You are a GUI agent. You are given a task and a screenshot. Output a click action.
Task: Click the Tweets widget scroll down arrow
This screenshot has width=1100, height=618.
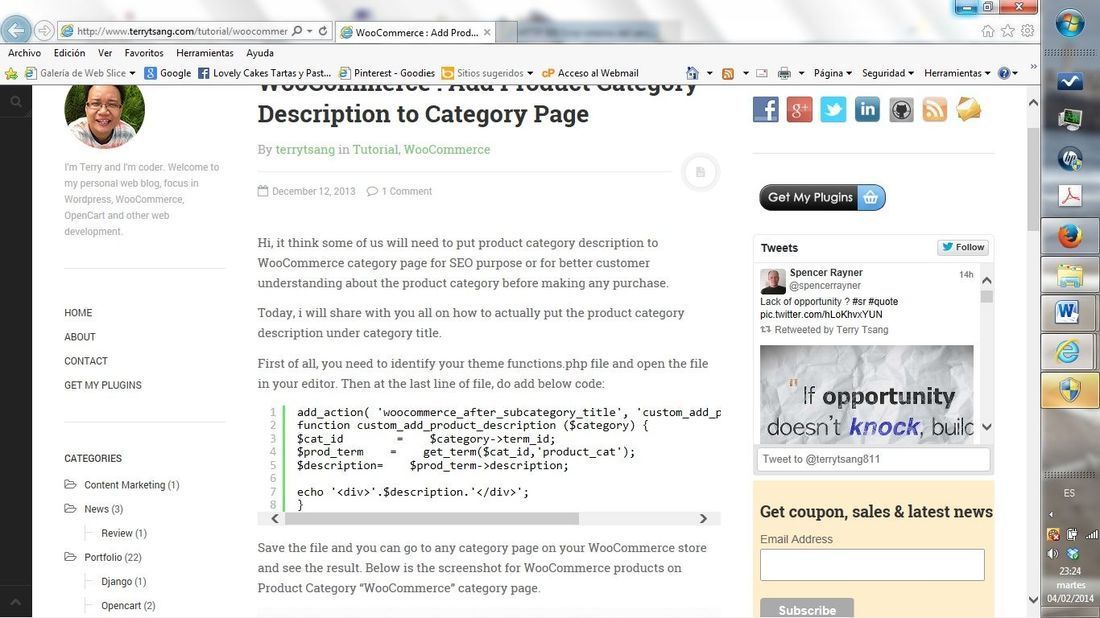coord(987,427)
